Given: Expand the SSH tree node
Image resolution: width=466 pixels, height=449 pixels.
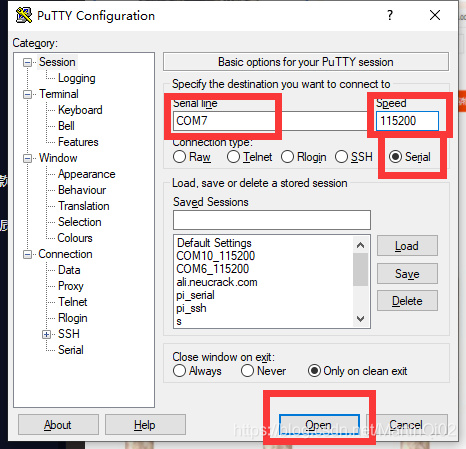Looking at the screenshot, I should pyautogui.click(x=46, y=334).
